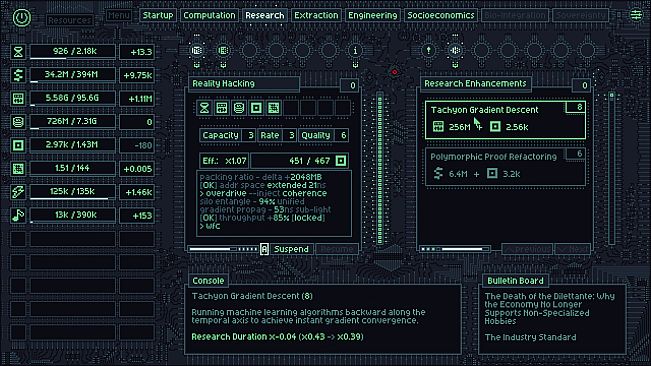
Task: Click the music note icon beside 13K / 390K
Action: (x=18, y=215)
